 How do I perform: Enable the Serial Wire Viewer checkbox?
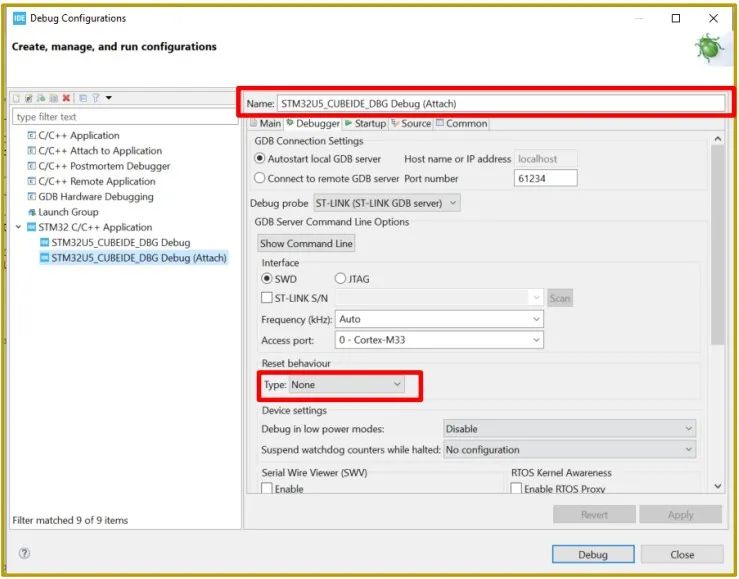tap(267, 488)
